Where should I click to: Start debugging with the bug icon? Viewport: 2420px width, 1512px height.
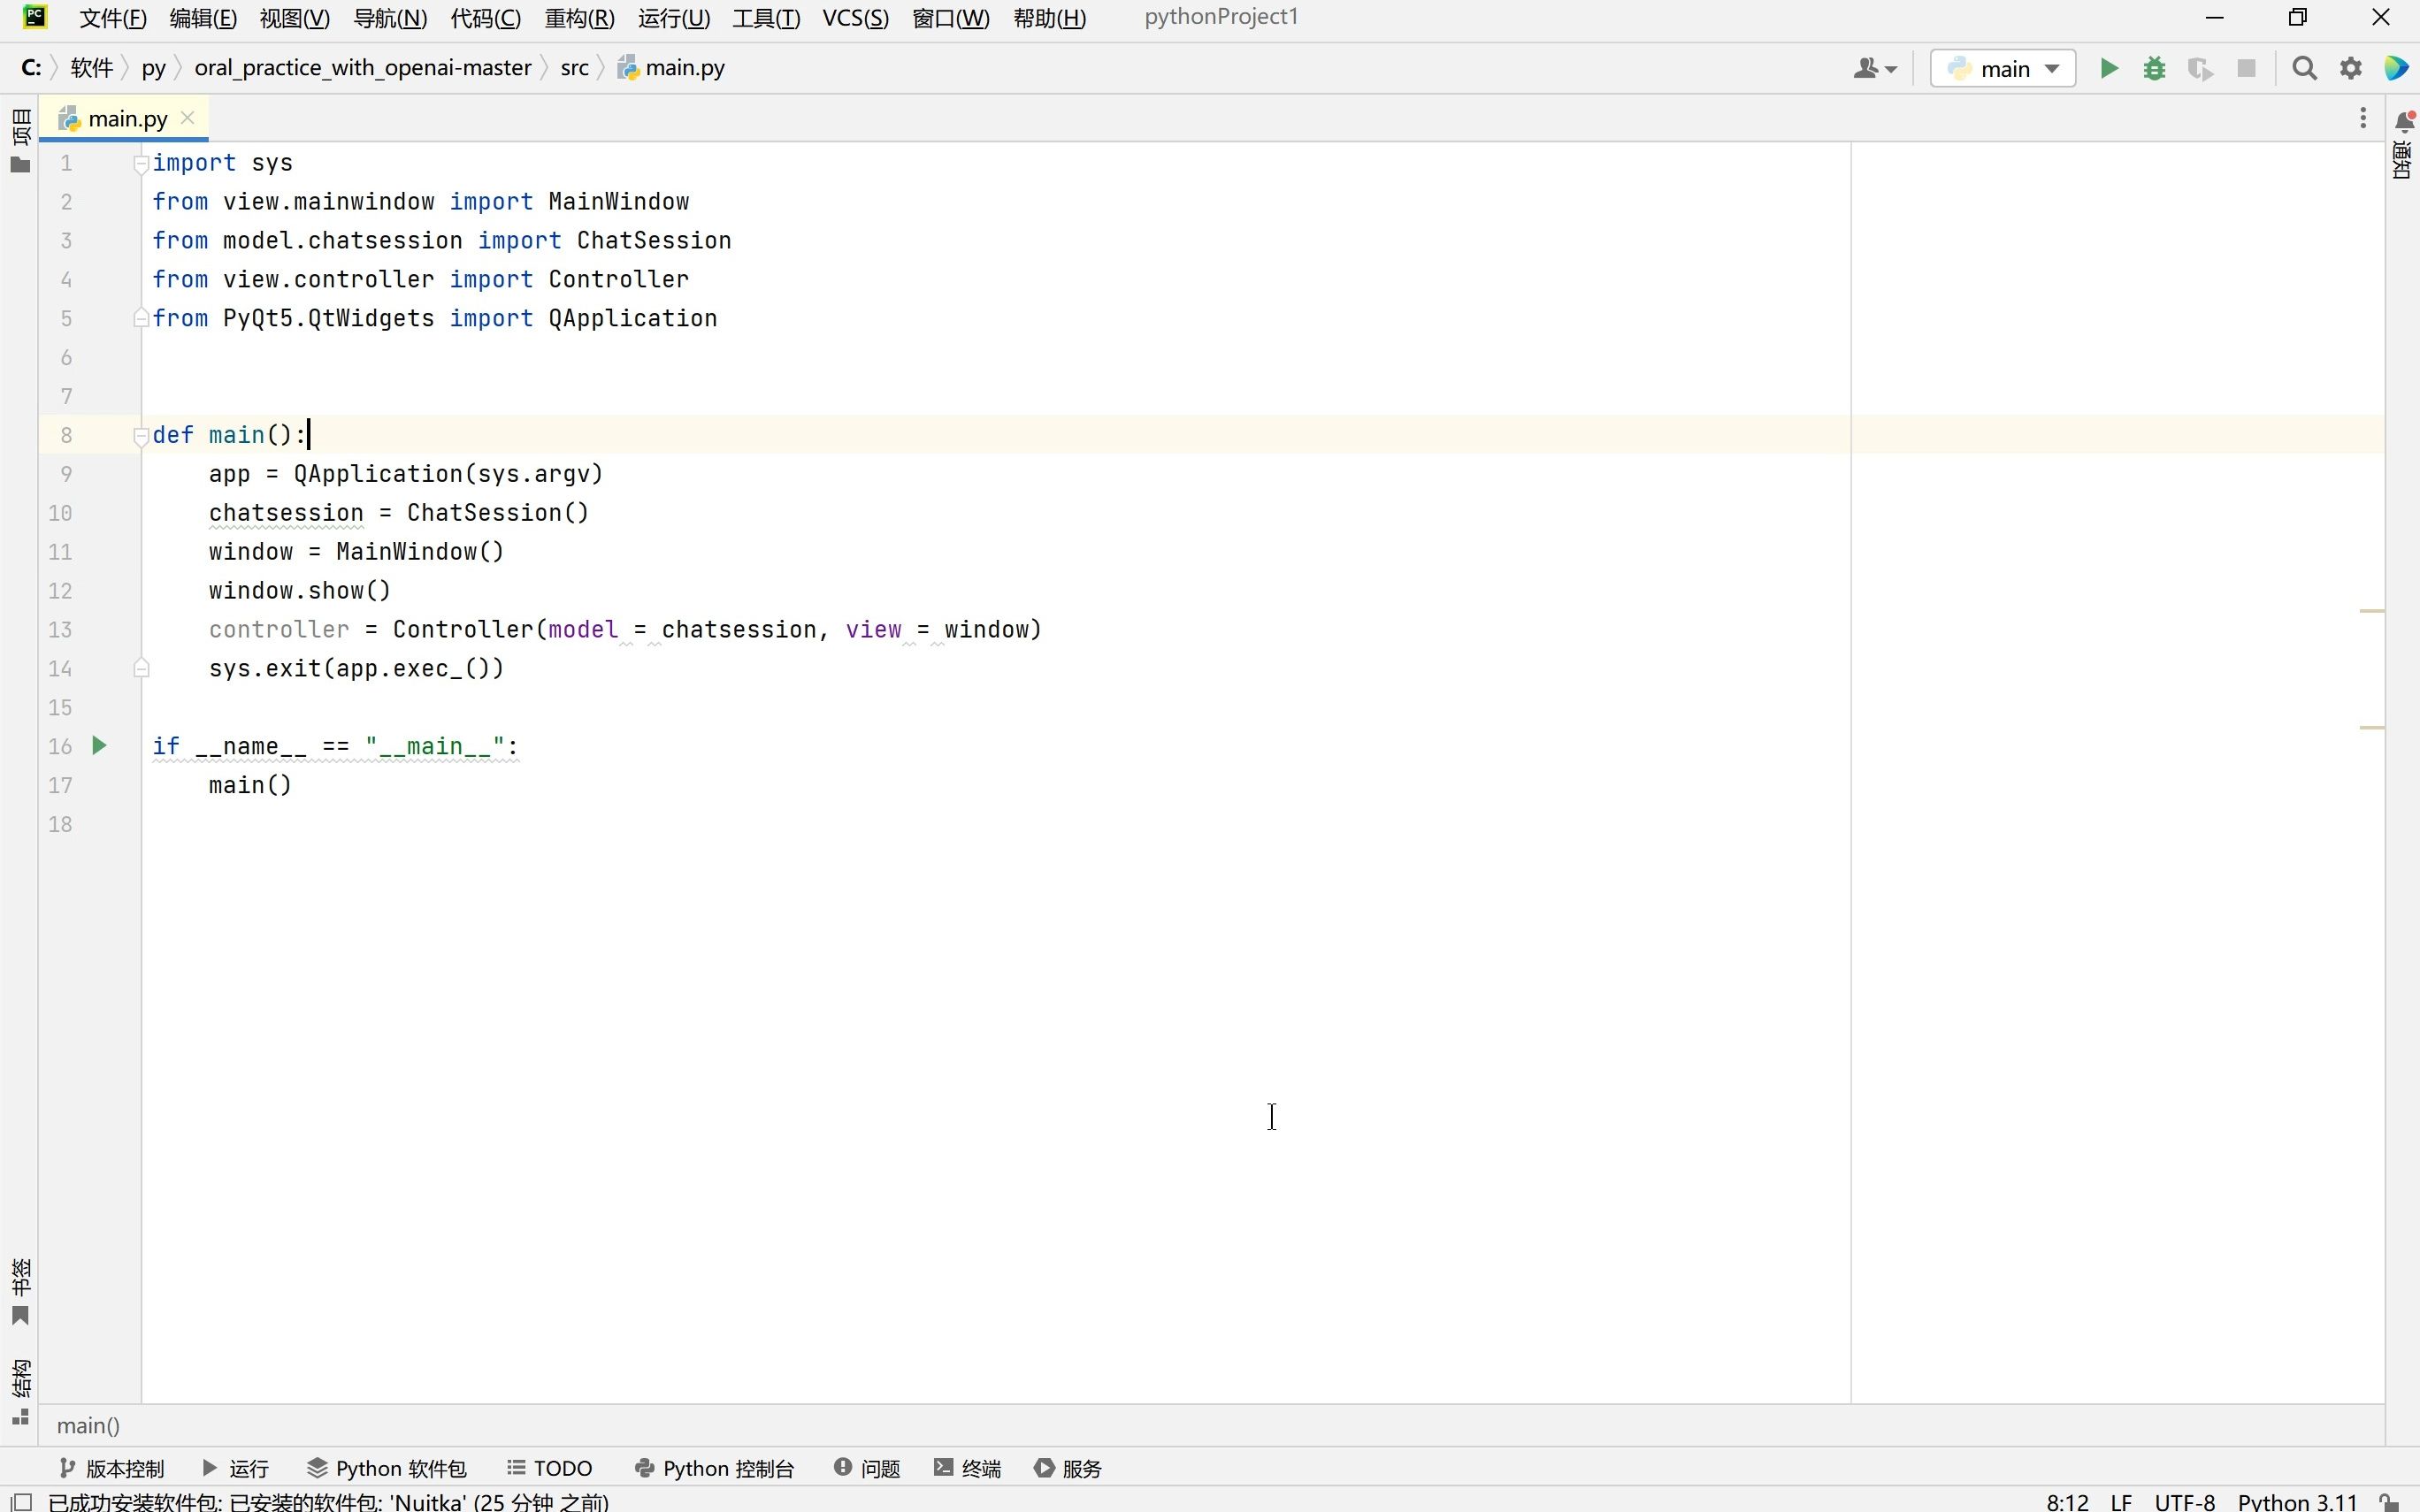2154,68
